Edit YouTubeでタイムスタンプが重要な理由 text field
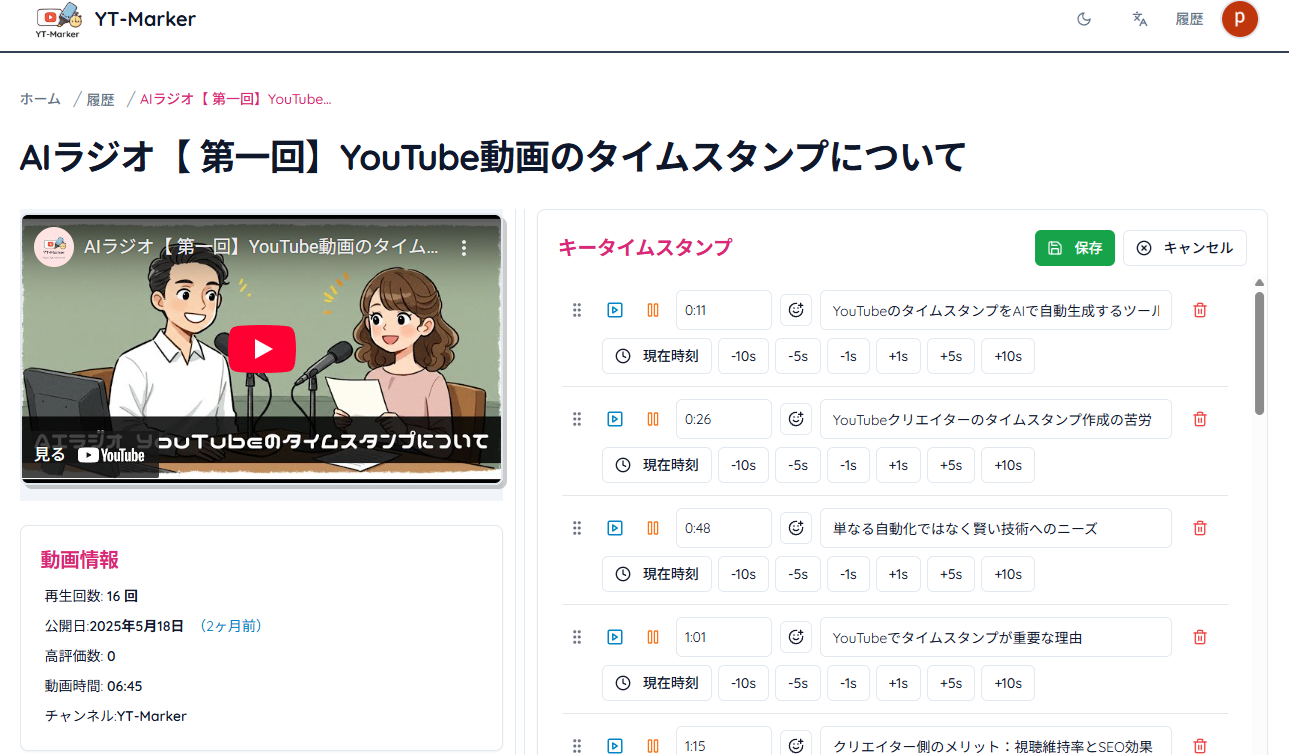 996,637
